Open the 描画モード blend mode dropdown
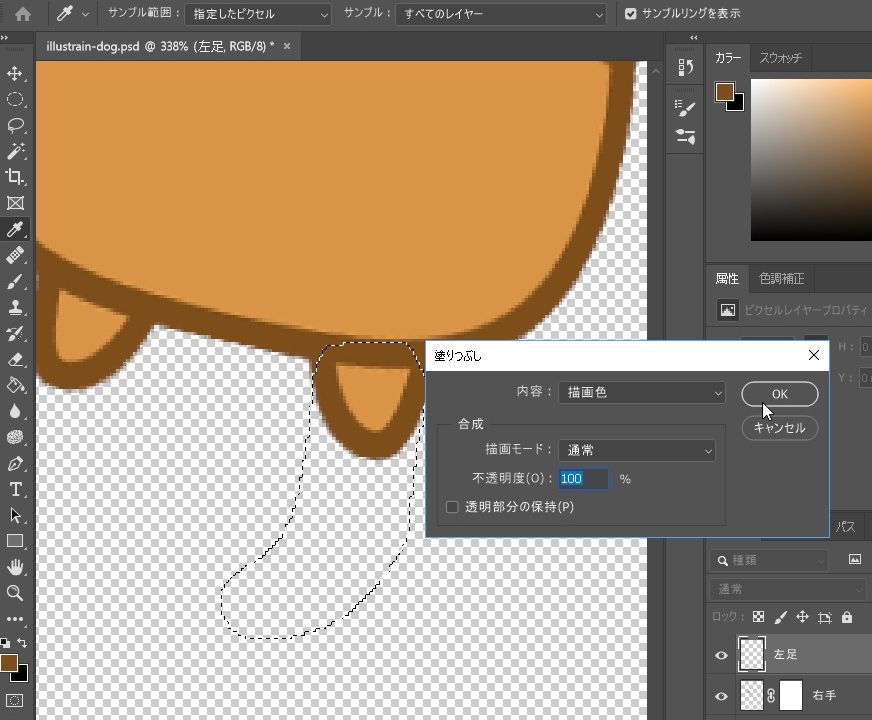Screen dimensions: 872x720 coord(636,451)
